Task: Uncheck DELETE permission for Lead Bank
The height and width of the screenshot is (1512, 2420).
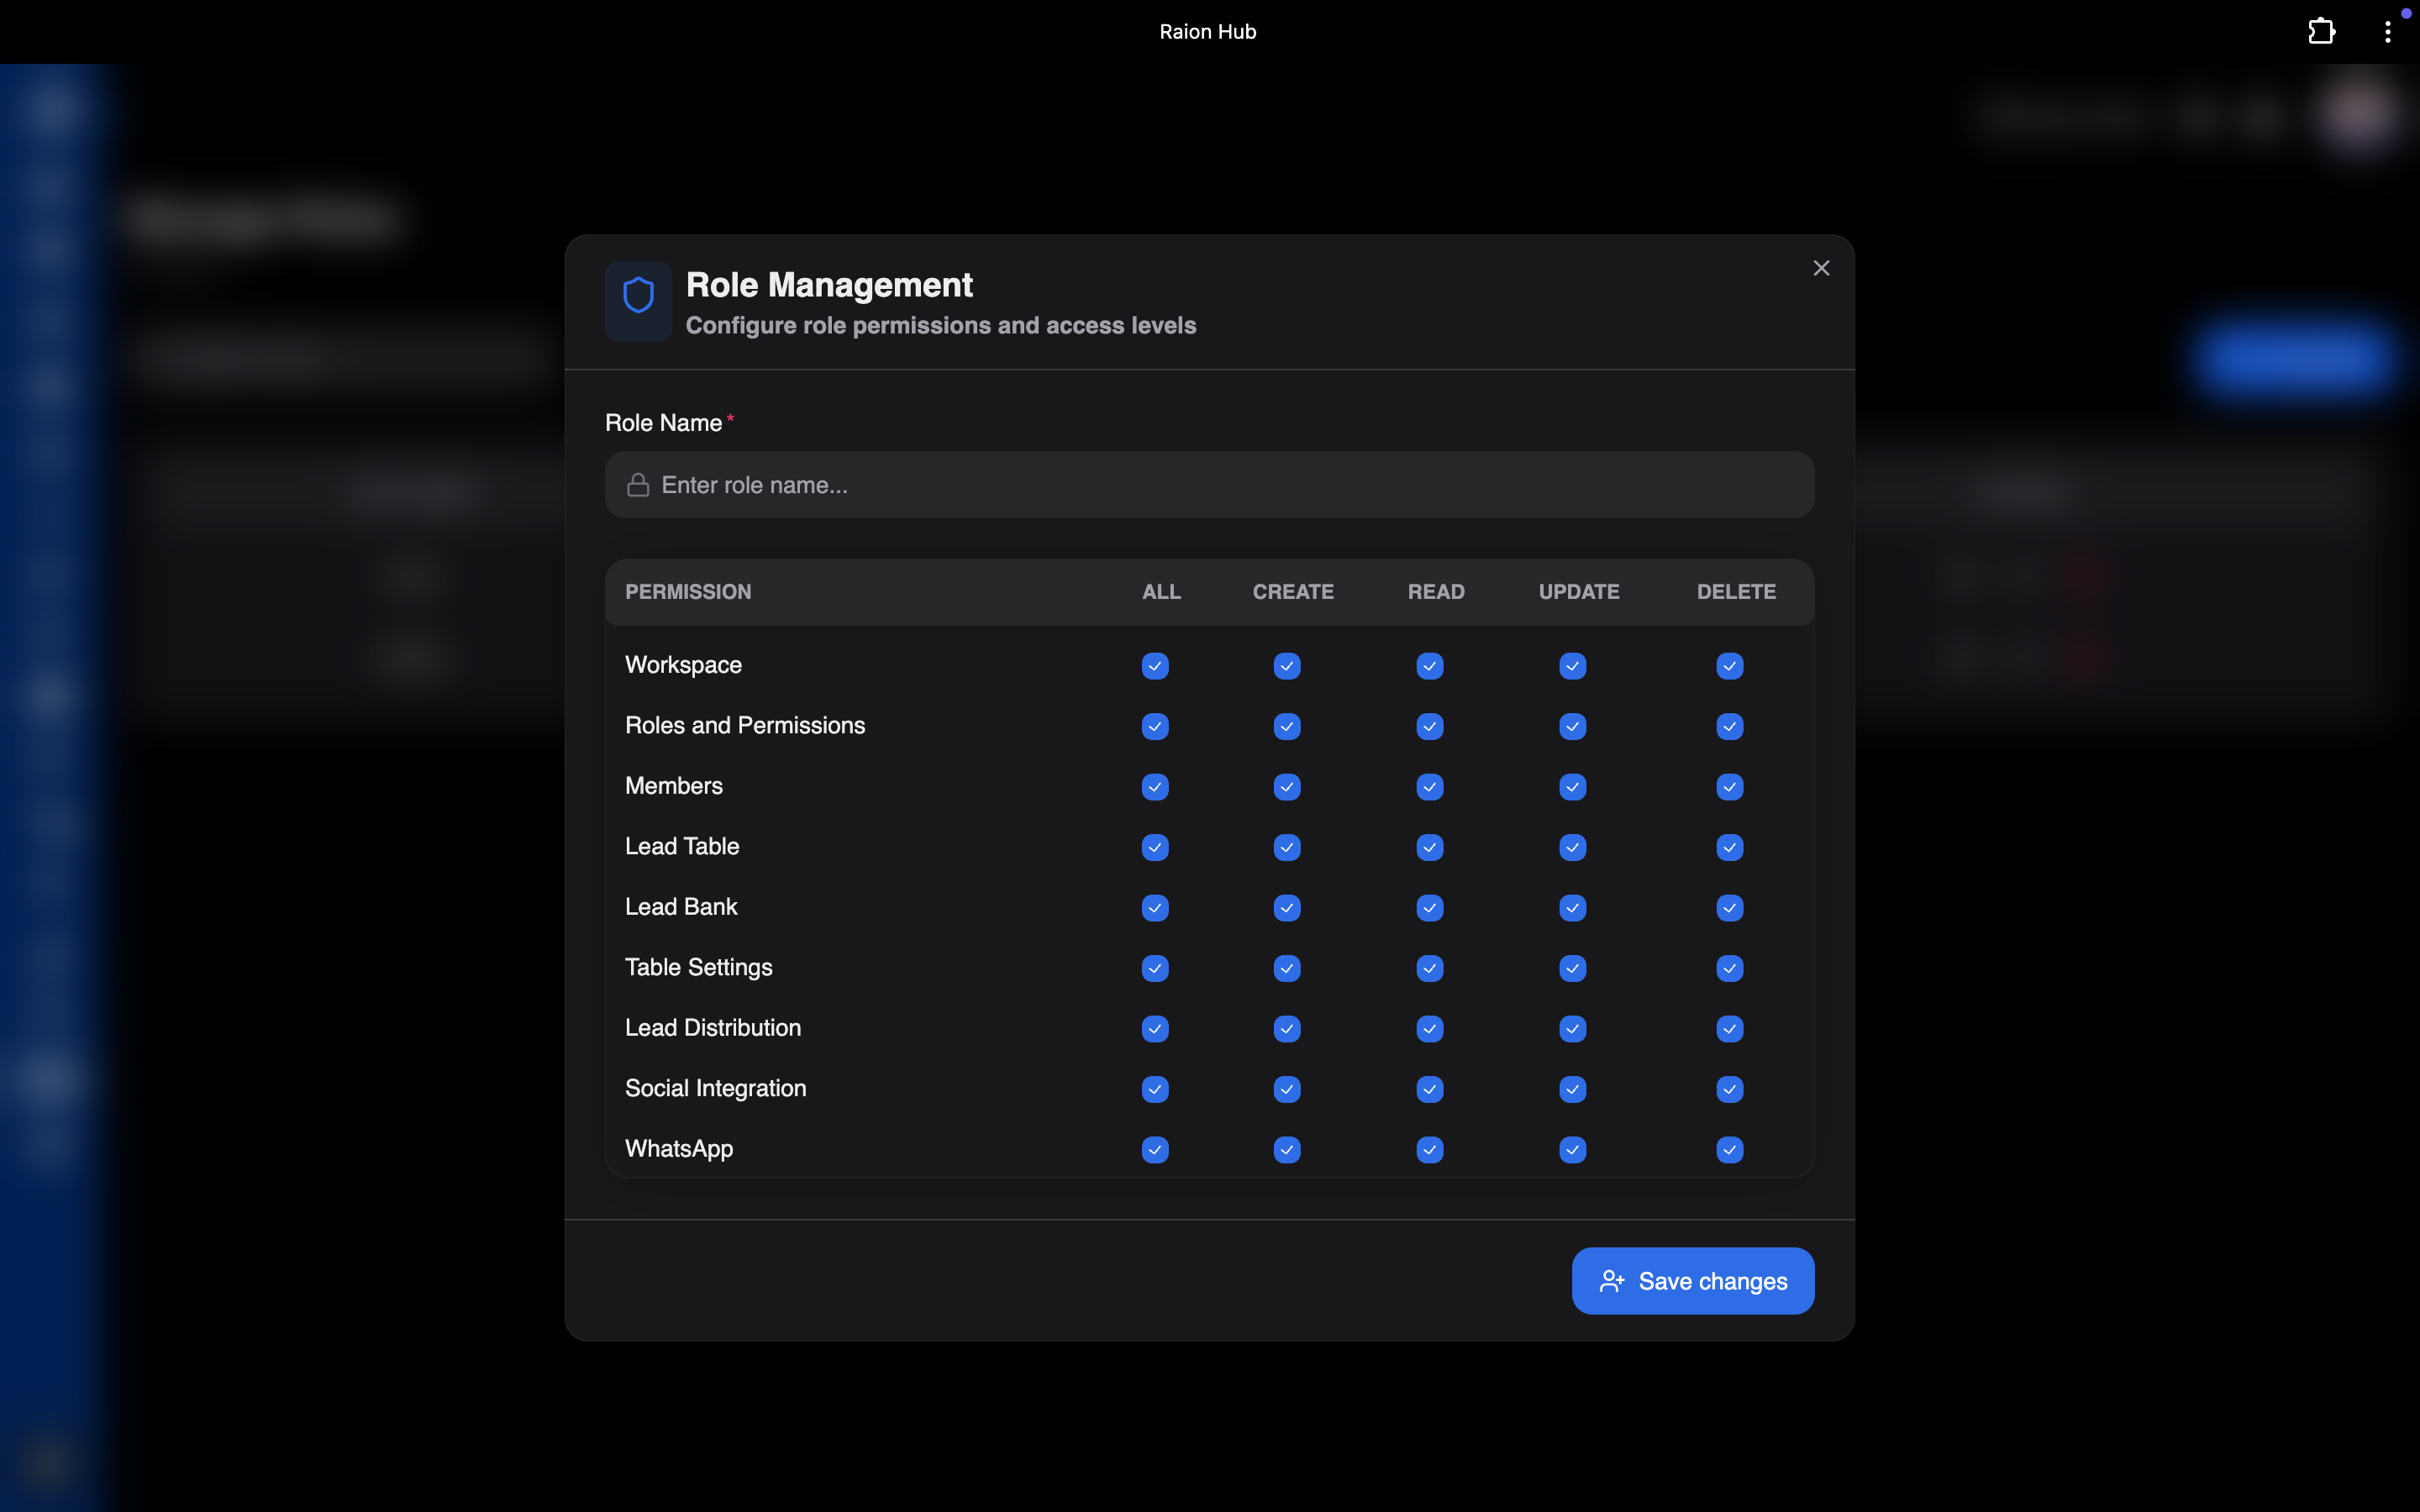Action: click(x=1730, y=908)
